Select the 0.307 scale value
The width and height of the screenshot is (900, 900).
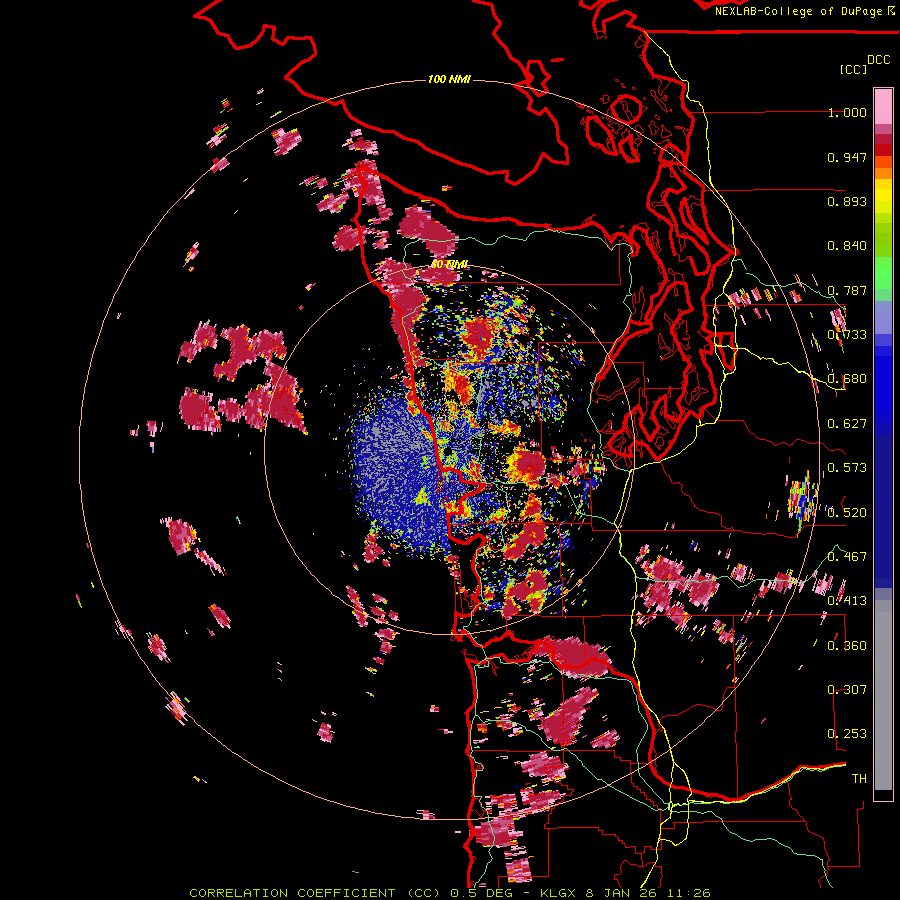[x=847, y=689]
